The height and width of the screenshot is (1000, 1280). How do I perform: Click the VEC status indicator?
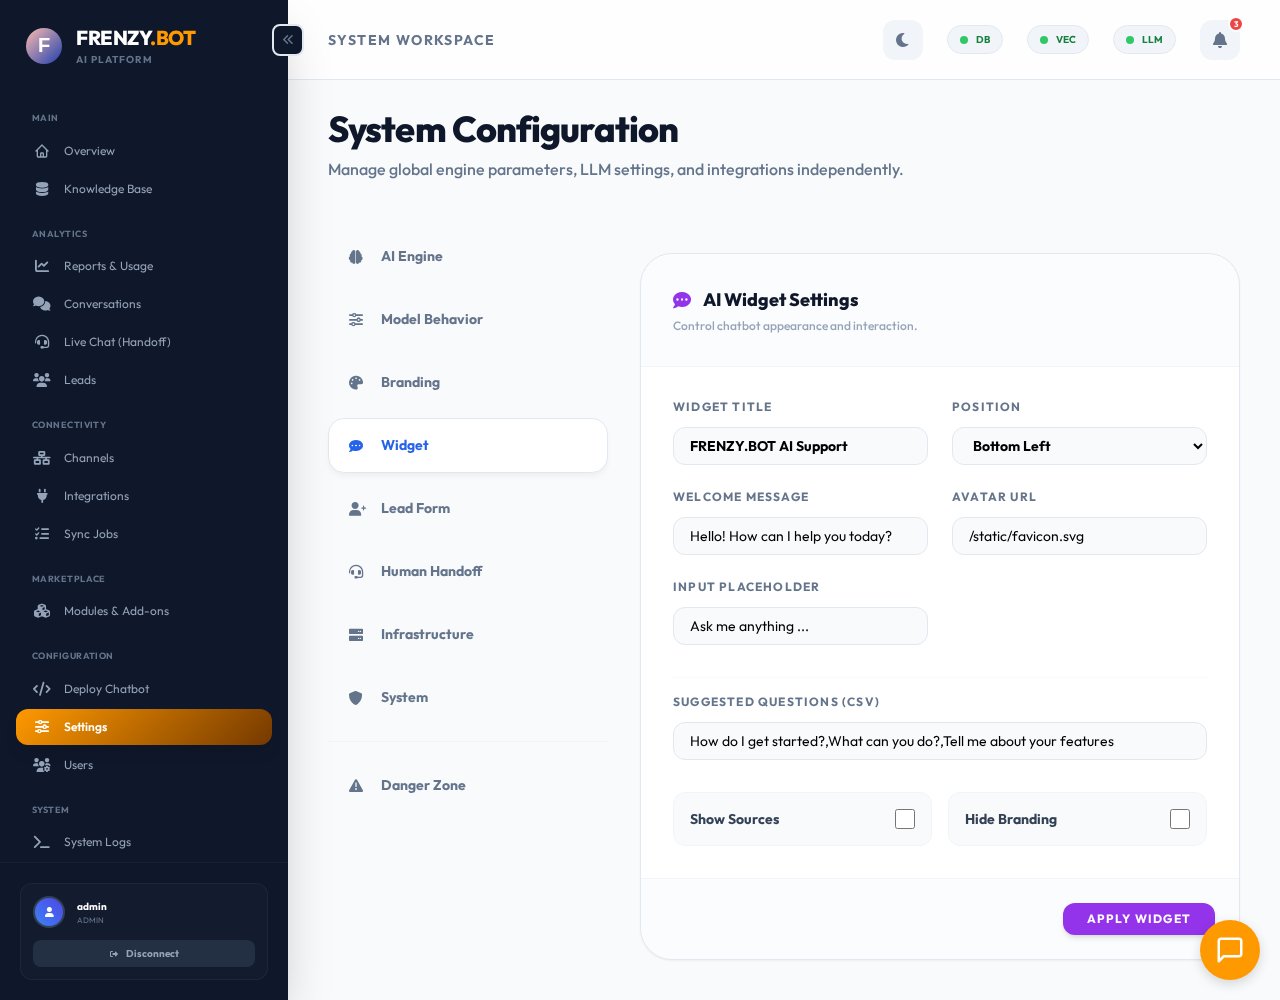tap(1057, 40)
